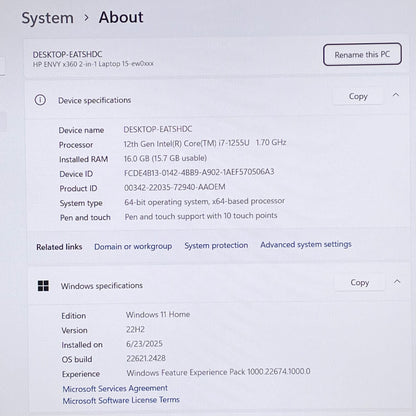416x416 pixels.
Task: Click the Experience label
Action: (81, 374)
